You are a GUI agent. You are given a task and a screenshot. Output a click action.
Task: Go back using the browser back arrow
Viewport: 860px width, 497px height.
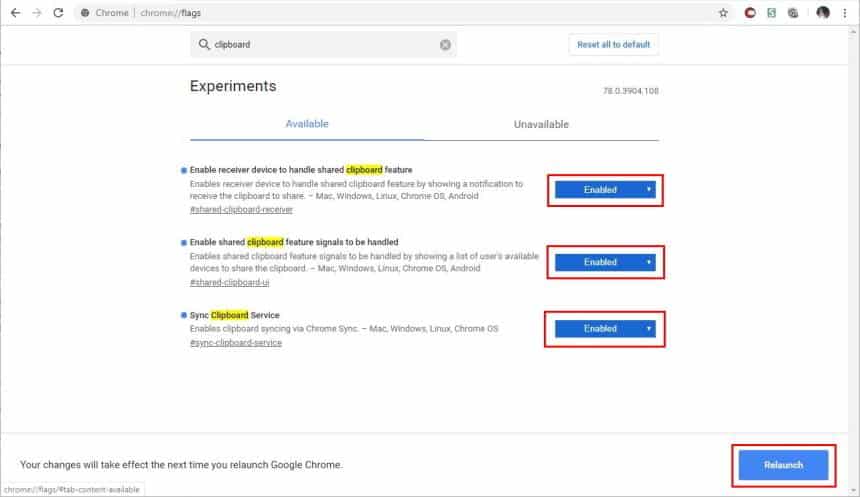(15, 13)
